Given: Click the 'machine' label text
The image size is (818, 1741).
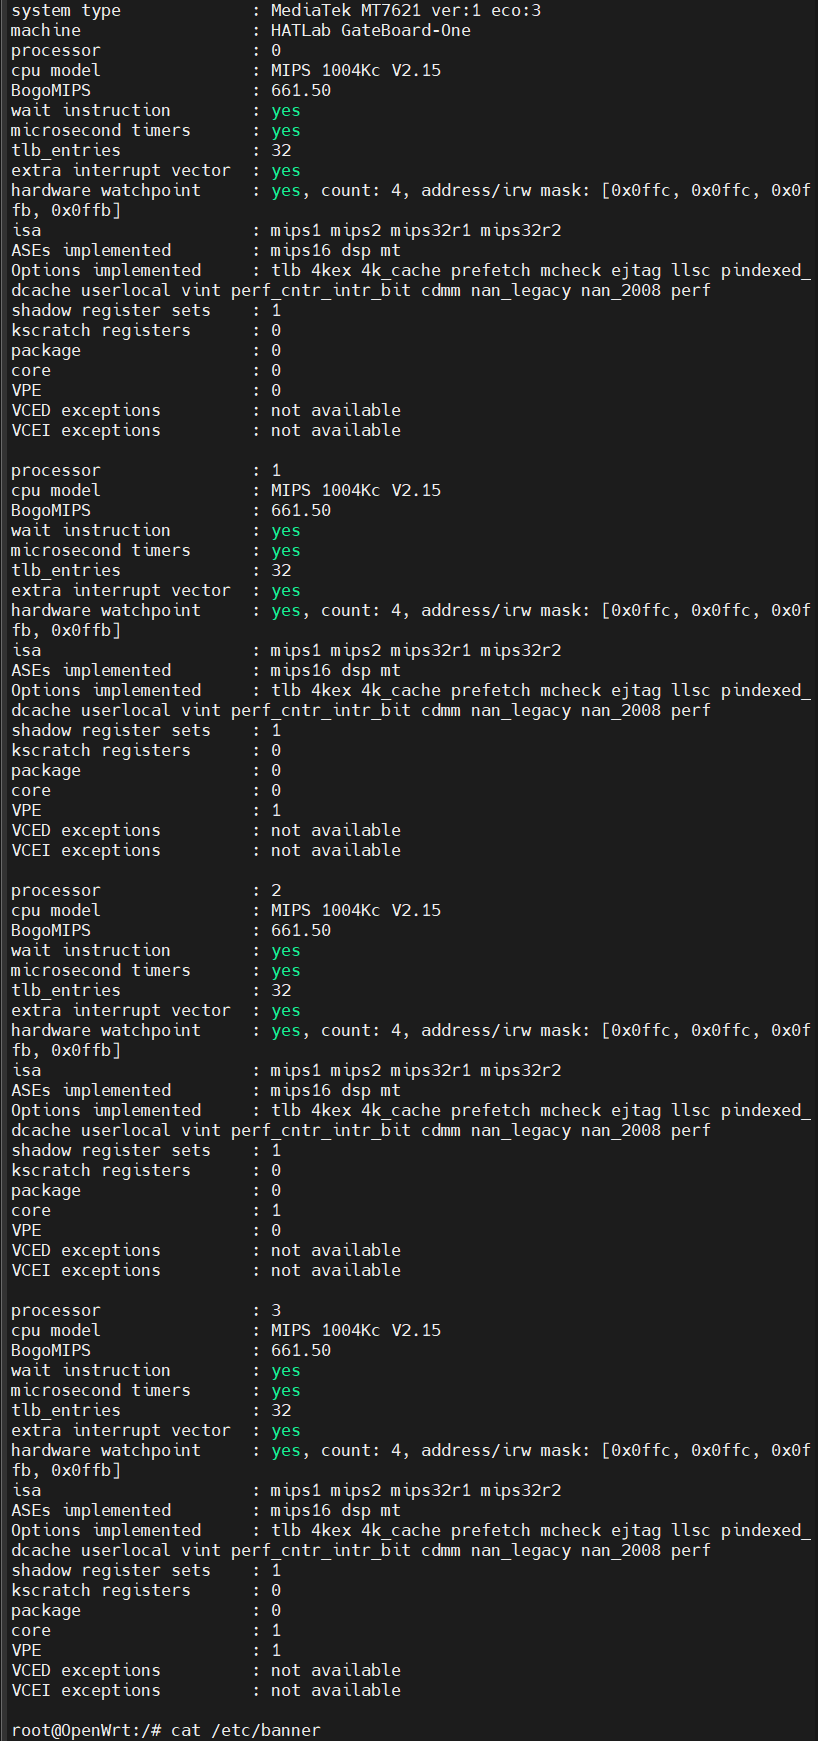Looking at the screenshot, I should 45,30.
